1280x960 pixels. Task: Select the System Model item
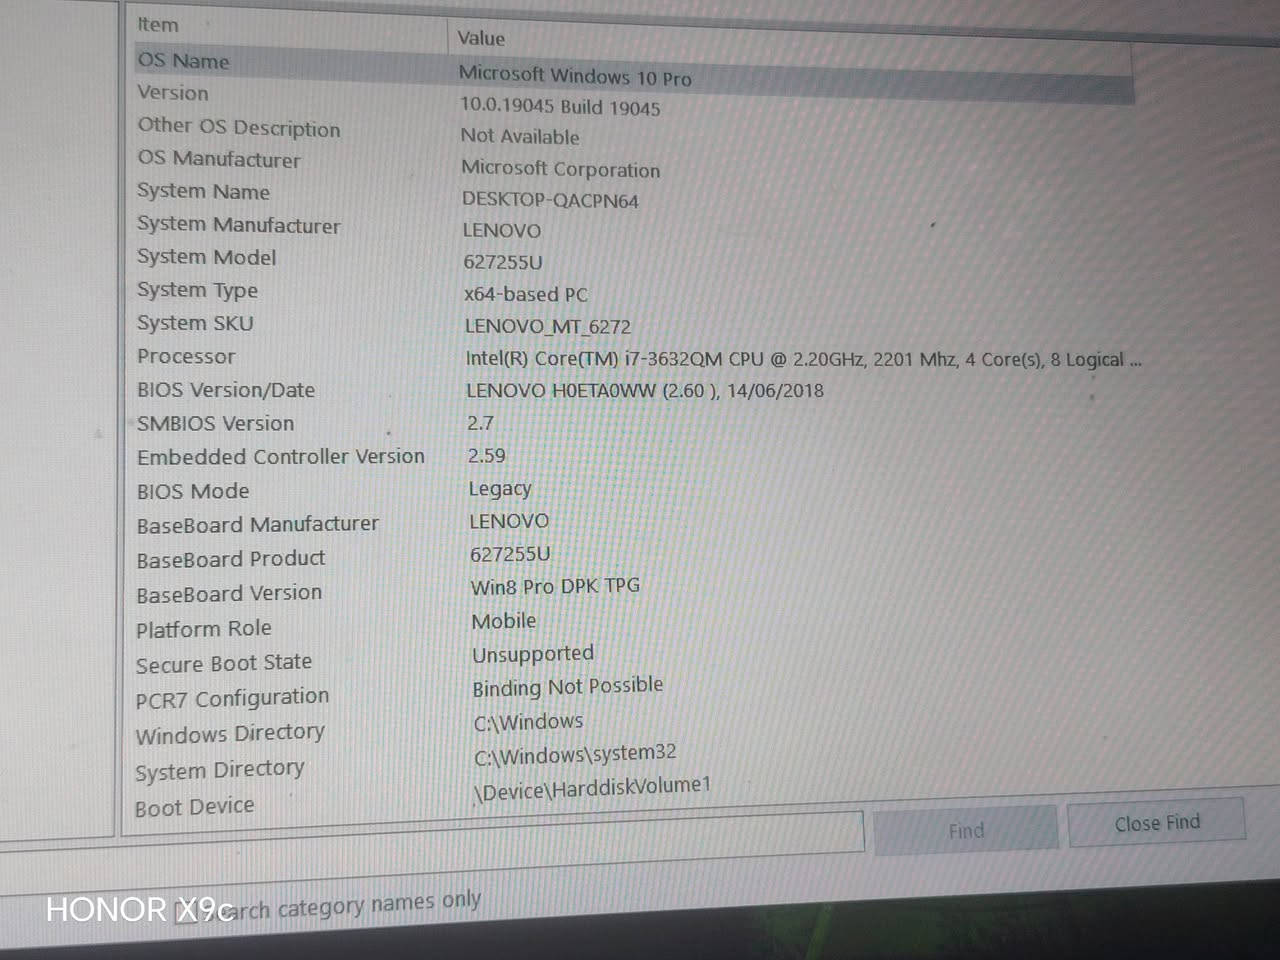[x=207, y=257]
